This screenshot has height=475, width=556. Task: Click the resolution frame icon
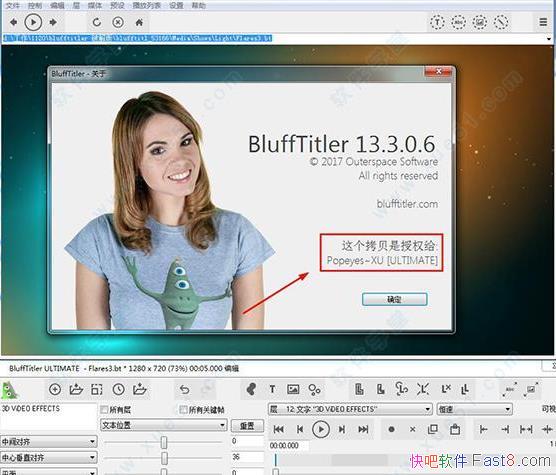[97, 390]
